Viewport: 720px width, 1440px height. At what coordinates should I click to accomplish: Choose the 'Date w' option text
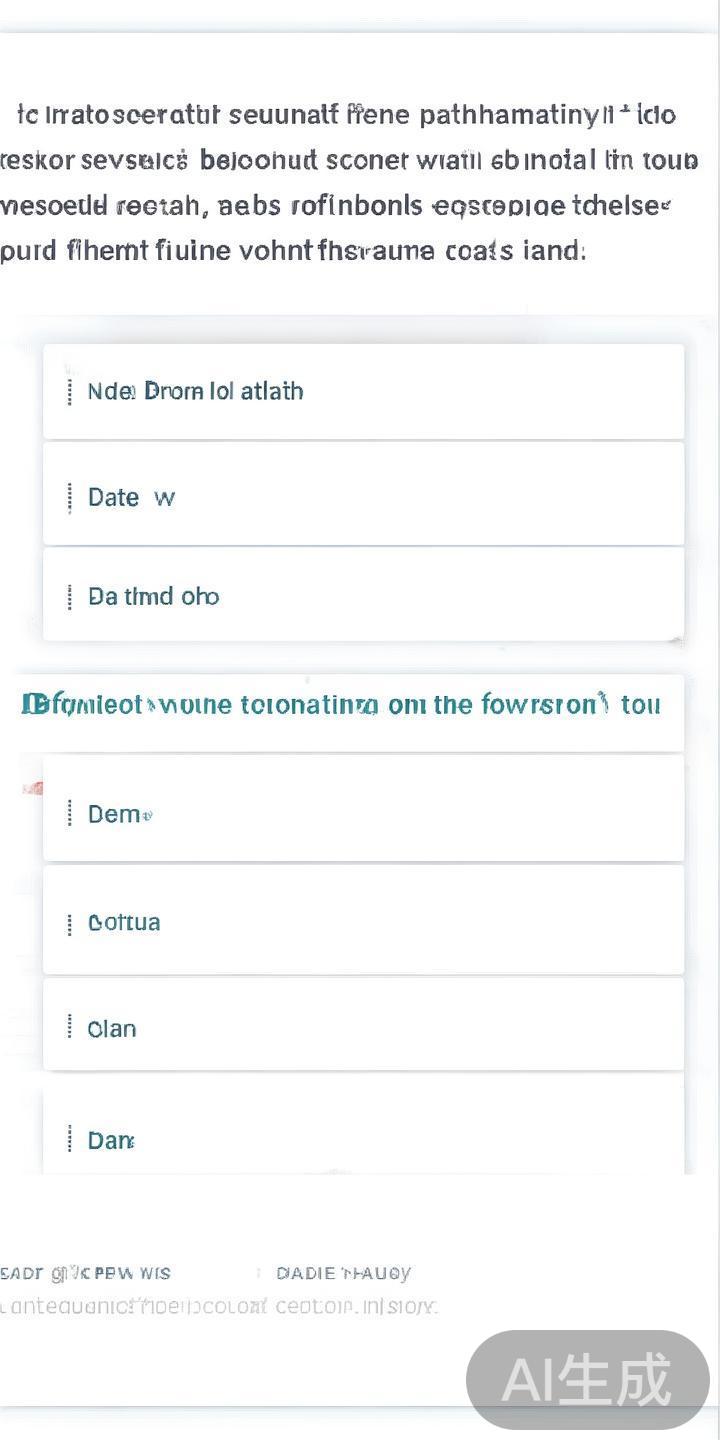pos(131,497)
